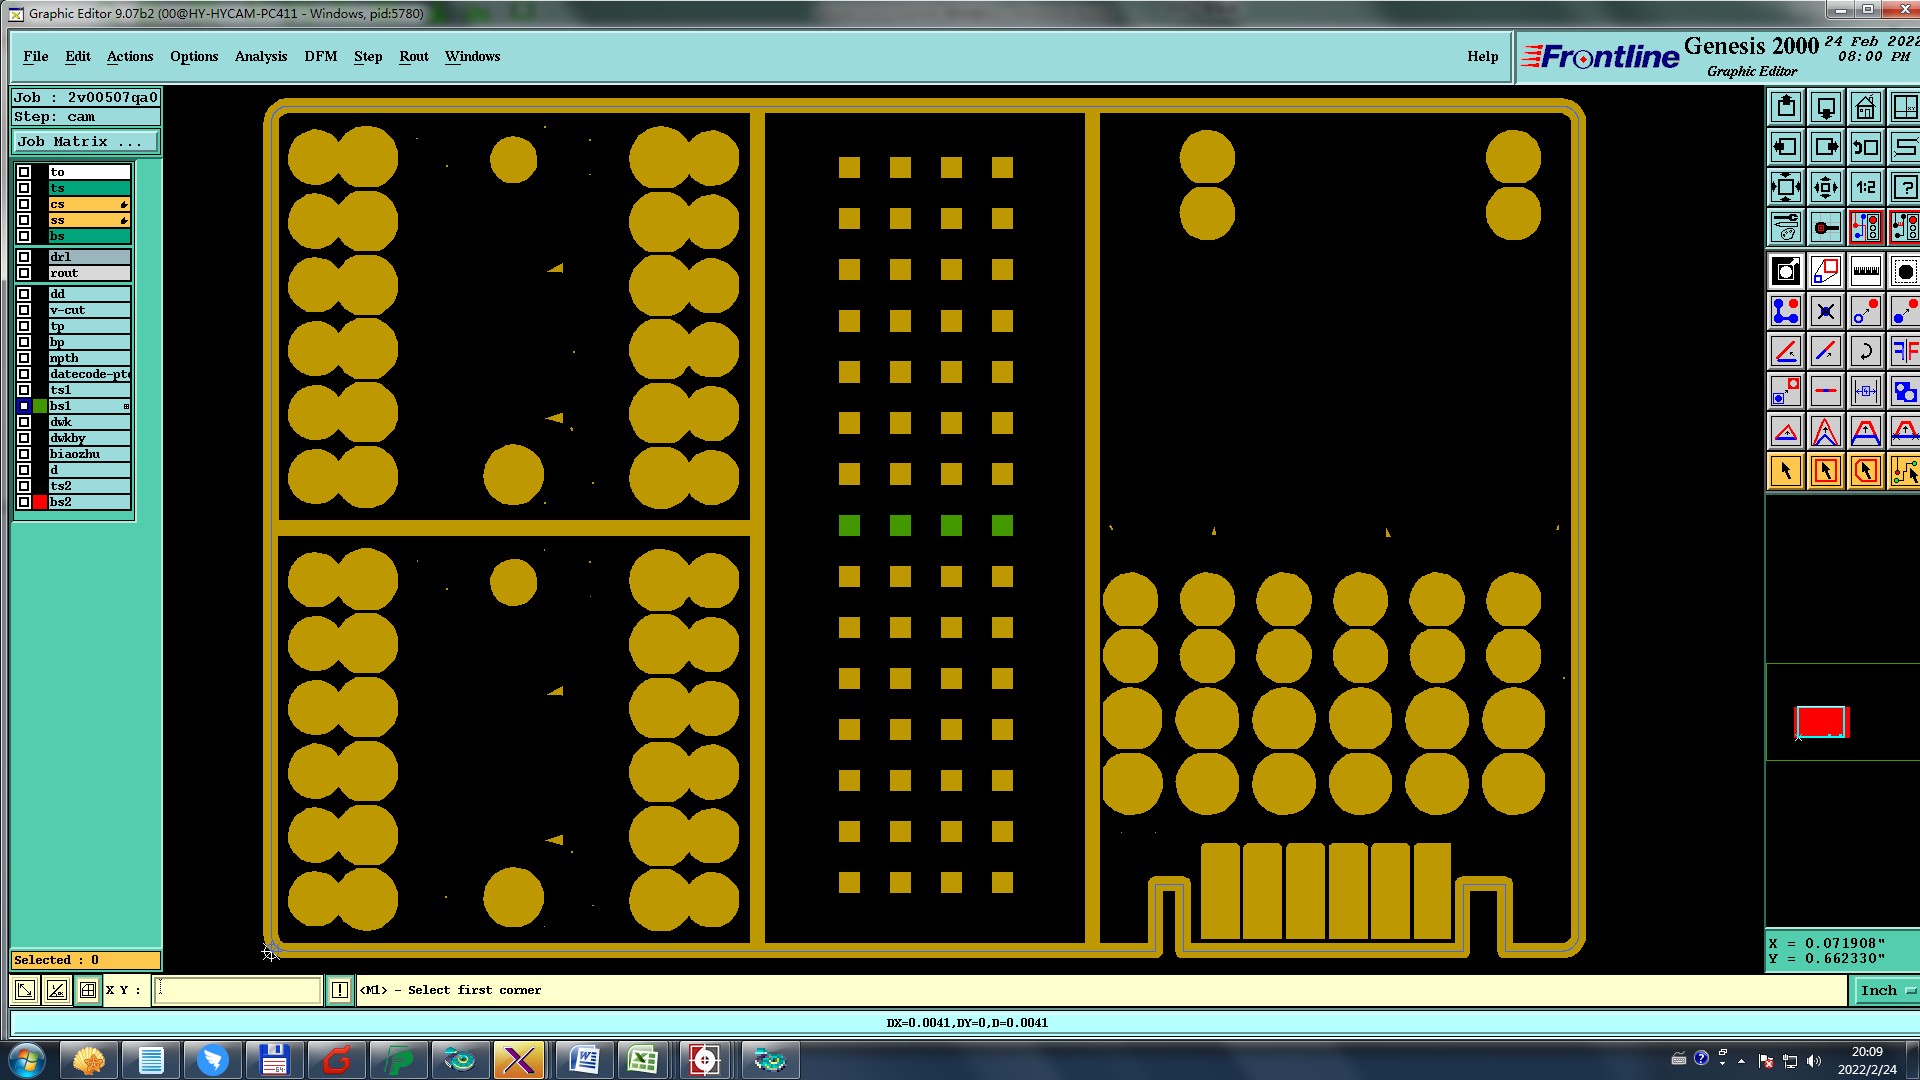Click the pan left arrow icon
The image size is (1920, 1080).
pos(1786,147)
